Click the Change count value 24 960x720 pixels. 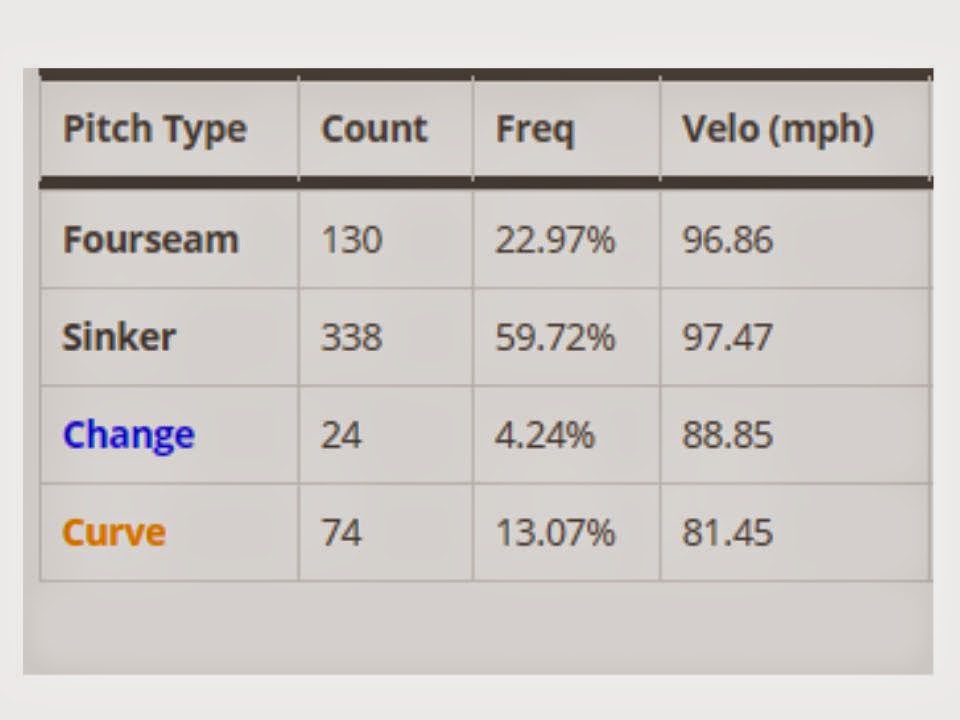point(342,435)
